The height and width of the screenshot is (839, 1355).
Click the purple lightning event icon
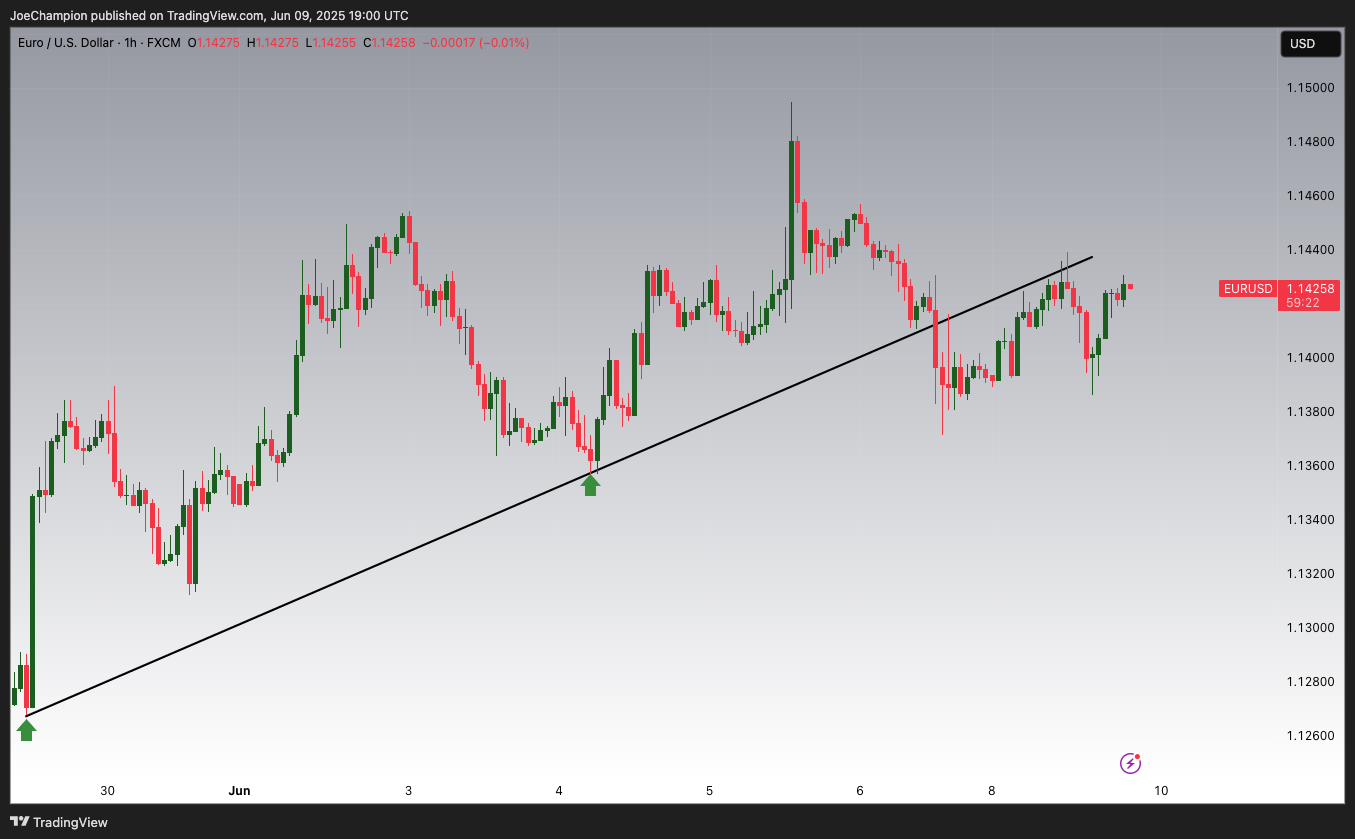[1130, 764]
